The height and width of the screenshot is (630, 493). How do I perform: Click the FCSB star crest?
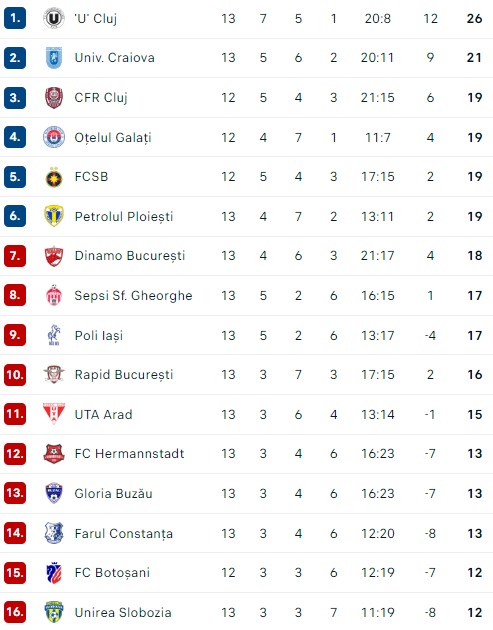tap(54, 177)
